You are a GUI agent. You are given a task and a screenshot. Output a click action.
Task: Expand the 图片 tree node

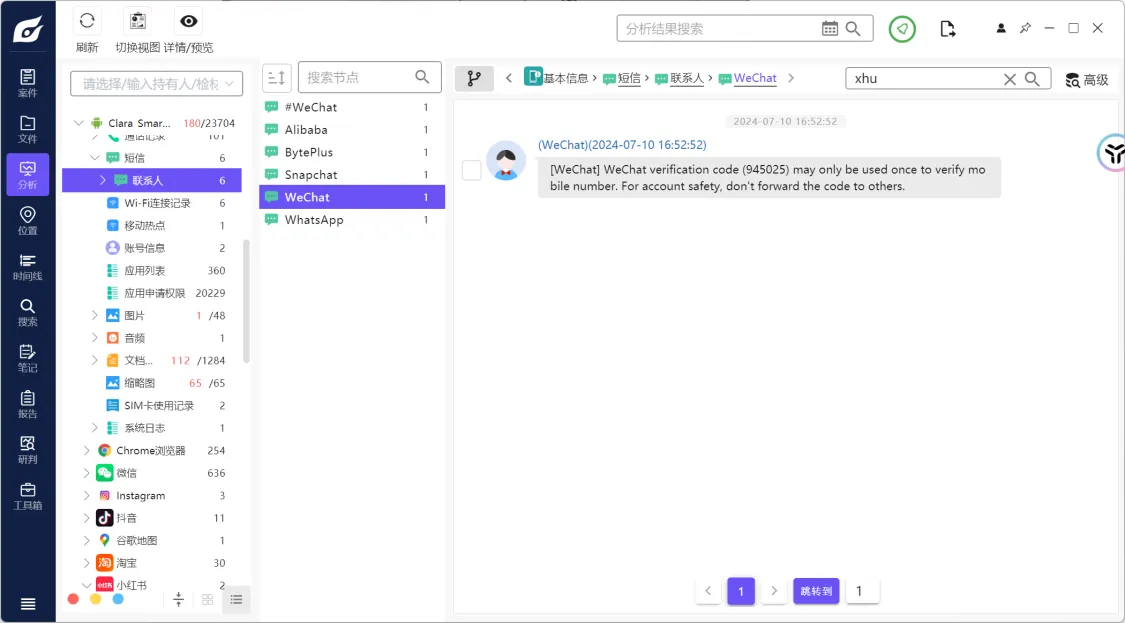pyautogui.click(x=95, y=315)
